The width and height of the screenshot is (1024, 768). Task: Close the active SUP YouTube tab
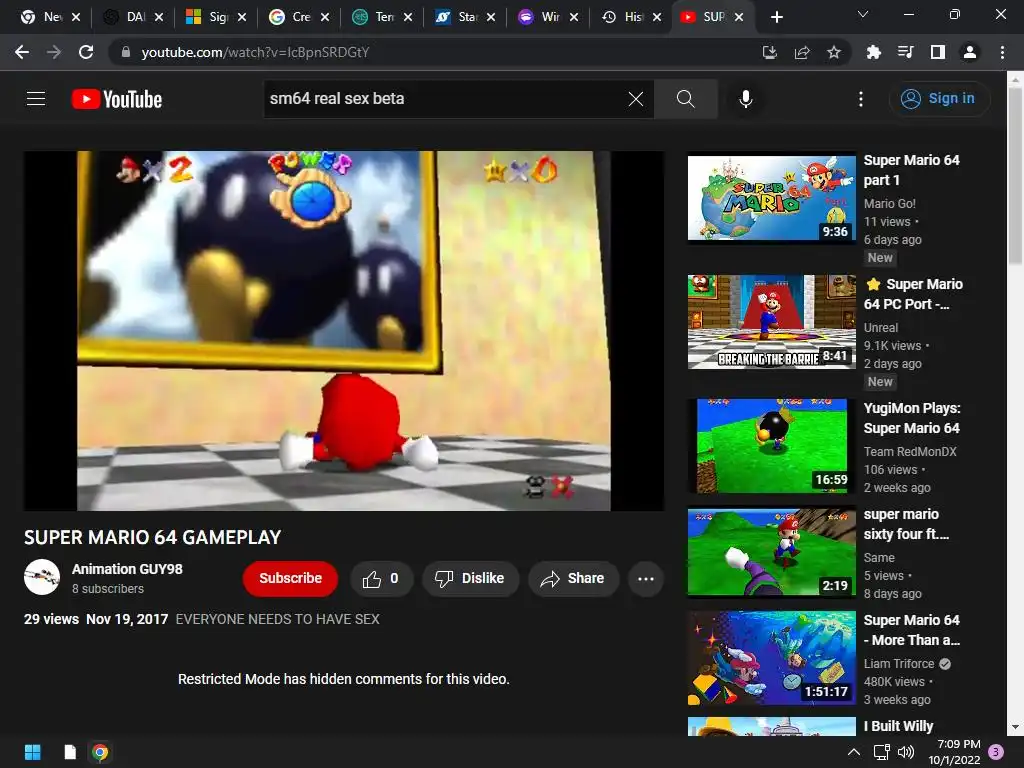tap(739, 17)
